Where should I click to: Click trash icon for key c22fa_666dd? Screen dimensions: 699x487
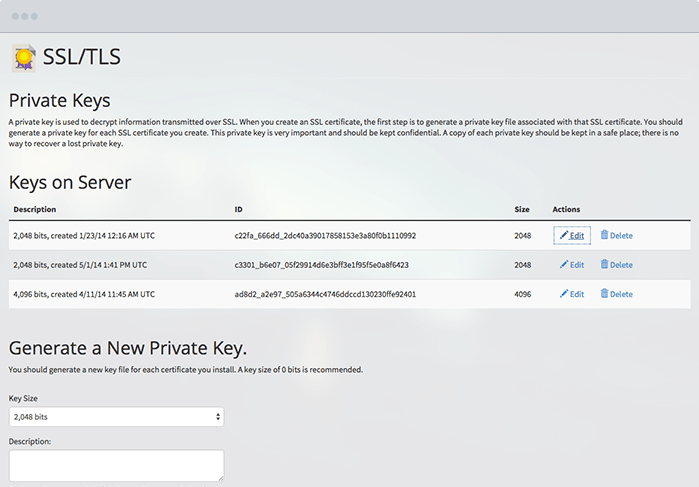604,236
